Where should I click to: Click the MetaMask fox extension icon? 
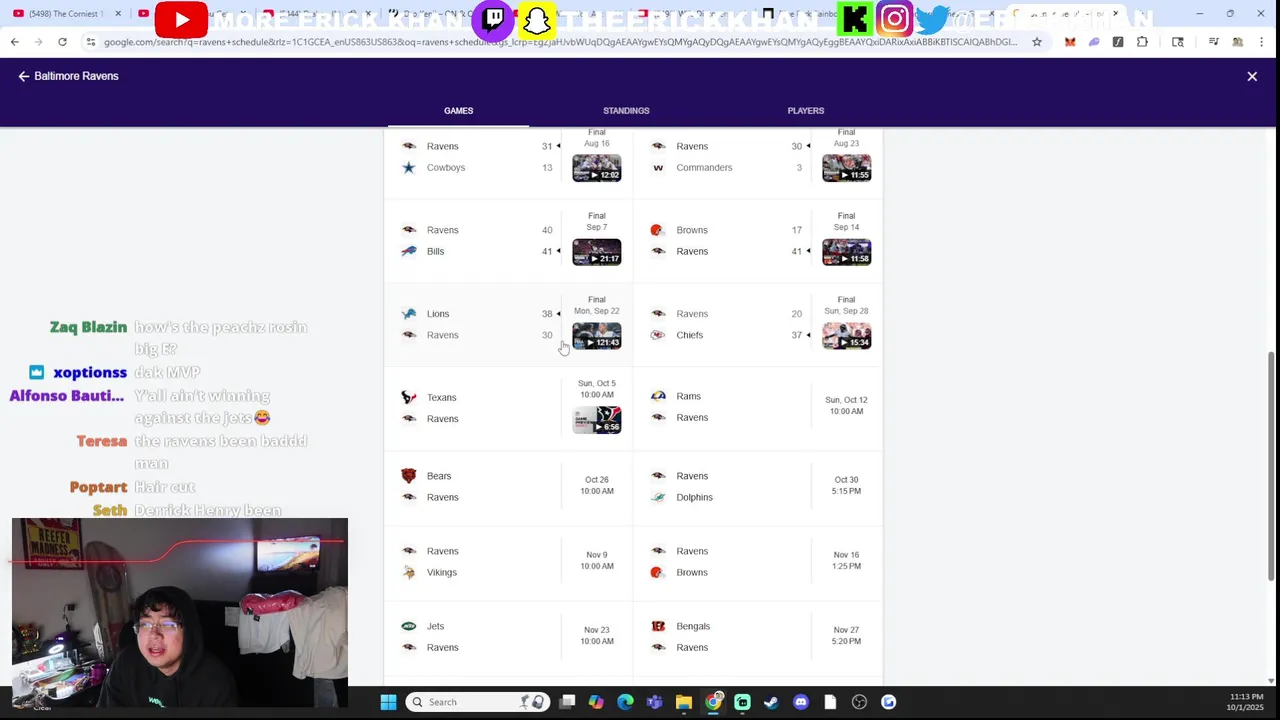pos(1070,42)
